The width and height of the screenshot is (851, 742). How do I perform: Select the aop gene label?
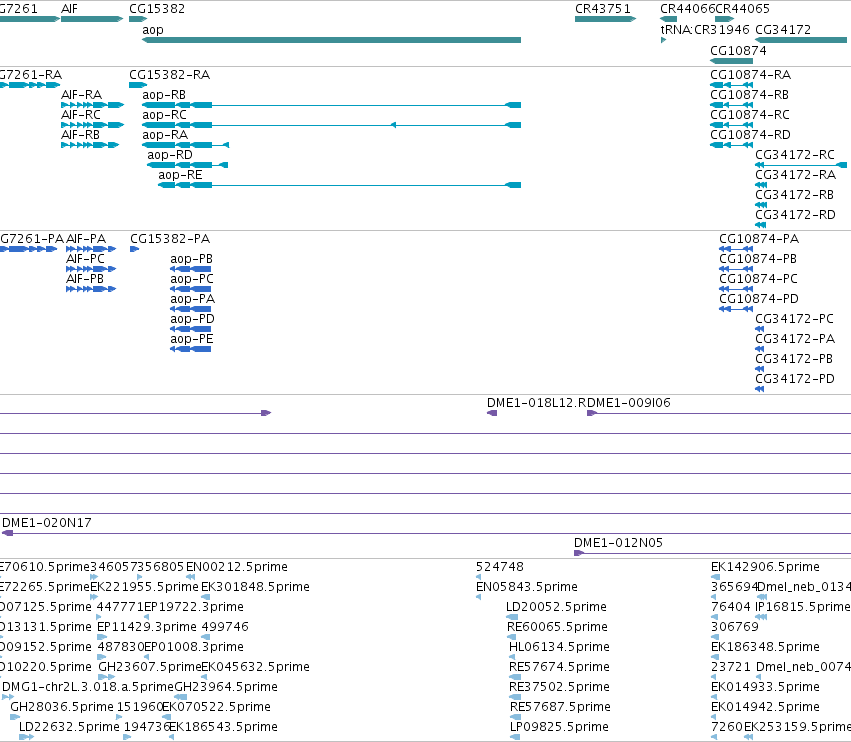153,30
